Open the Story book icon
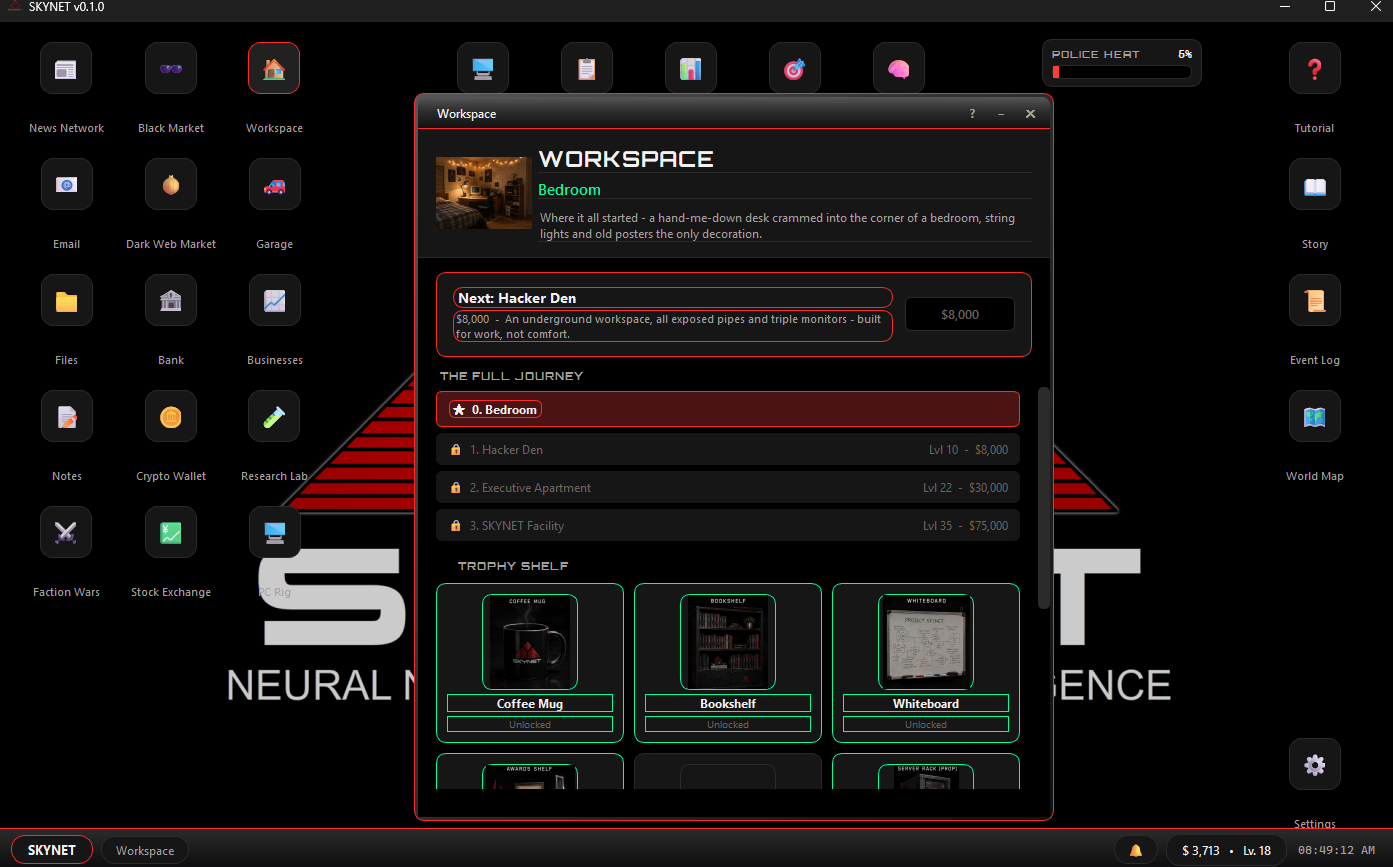Image resolution: width=1393 pixels, height=867 pixels. point(1315,184)
